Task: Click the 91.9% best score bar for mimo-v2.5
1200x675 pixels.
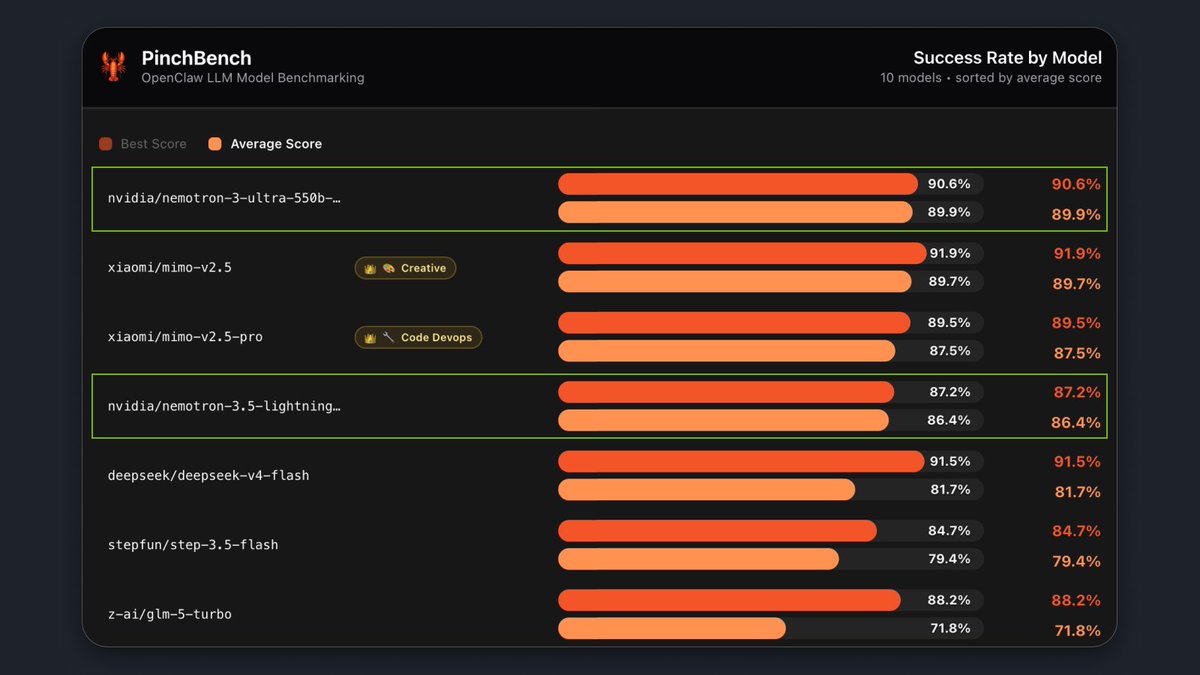Action: coord(742,253)
